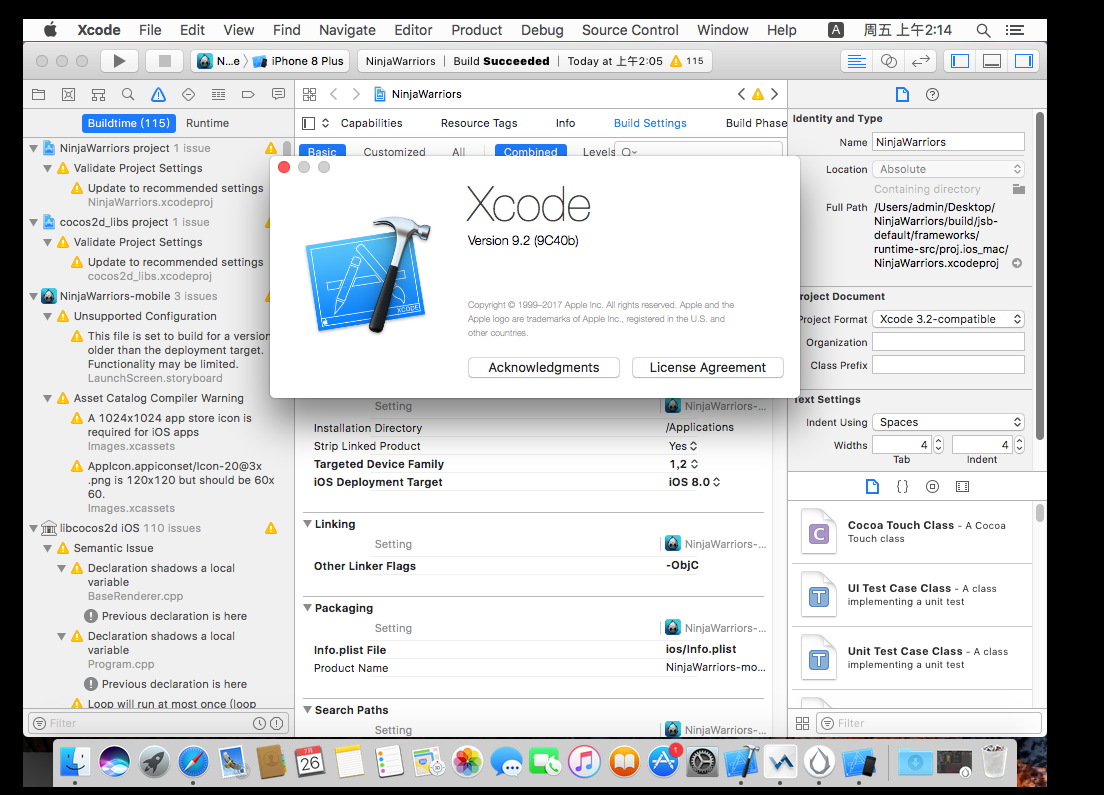Stop the running task in Xcode toolbar
Image resolution: width=1104 pixels, height=795 pixels.
[x=165, y=61]
